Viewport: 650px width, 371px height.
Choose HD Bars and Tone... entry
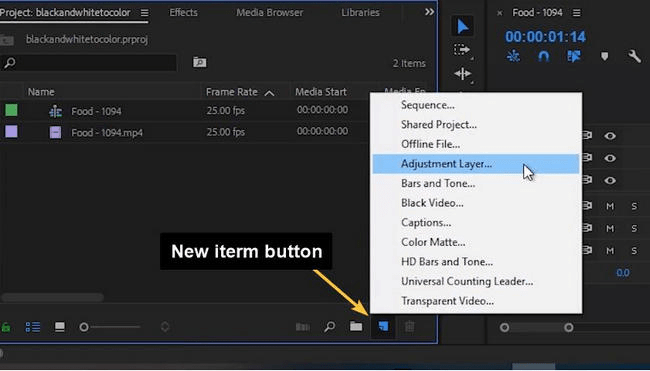475,262
